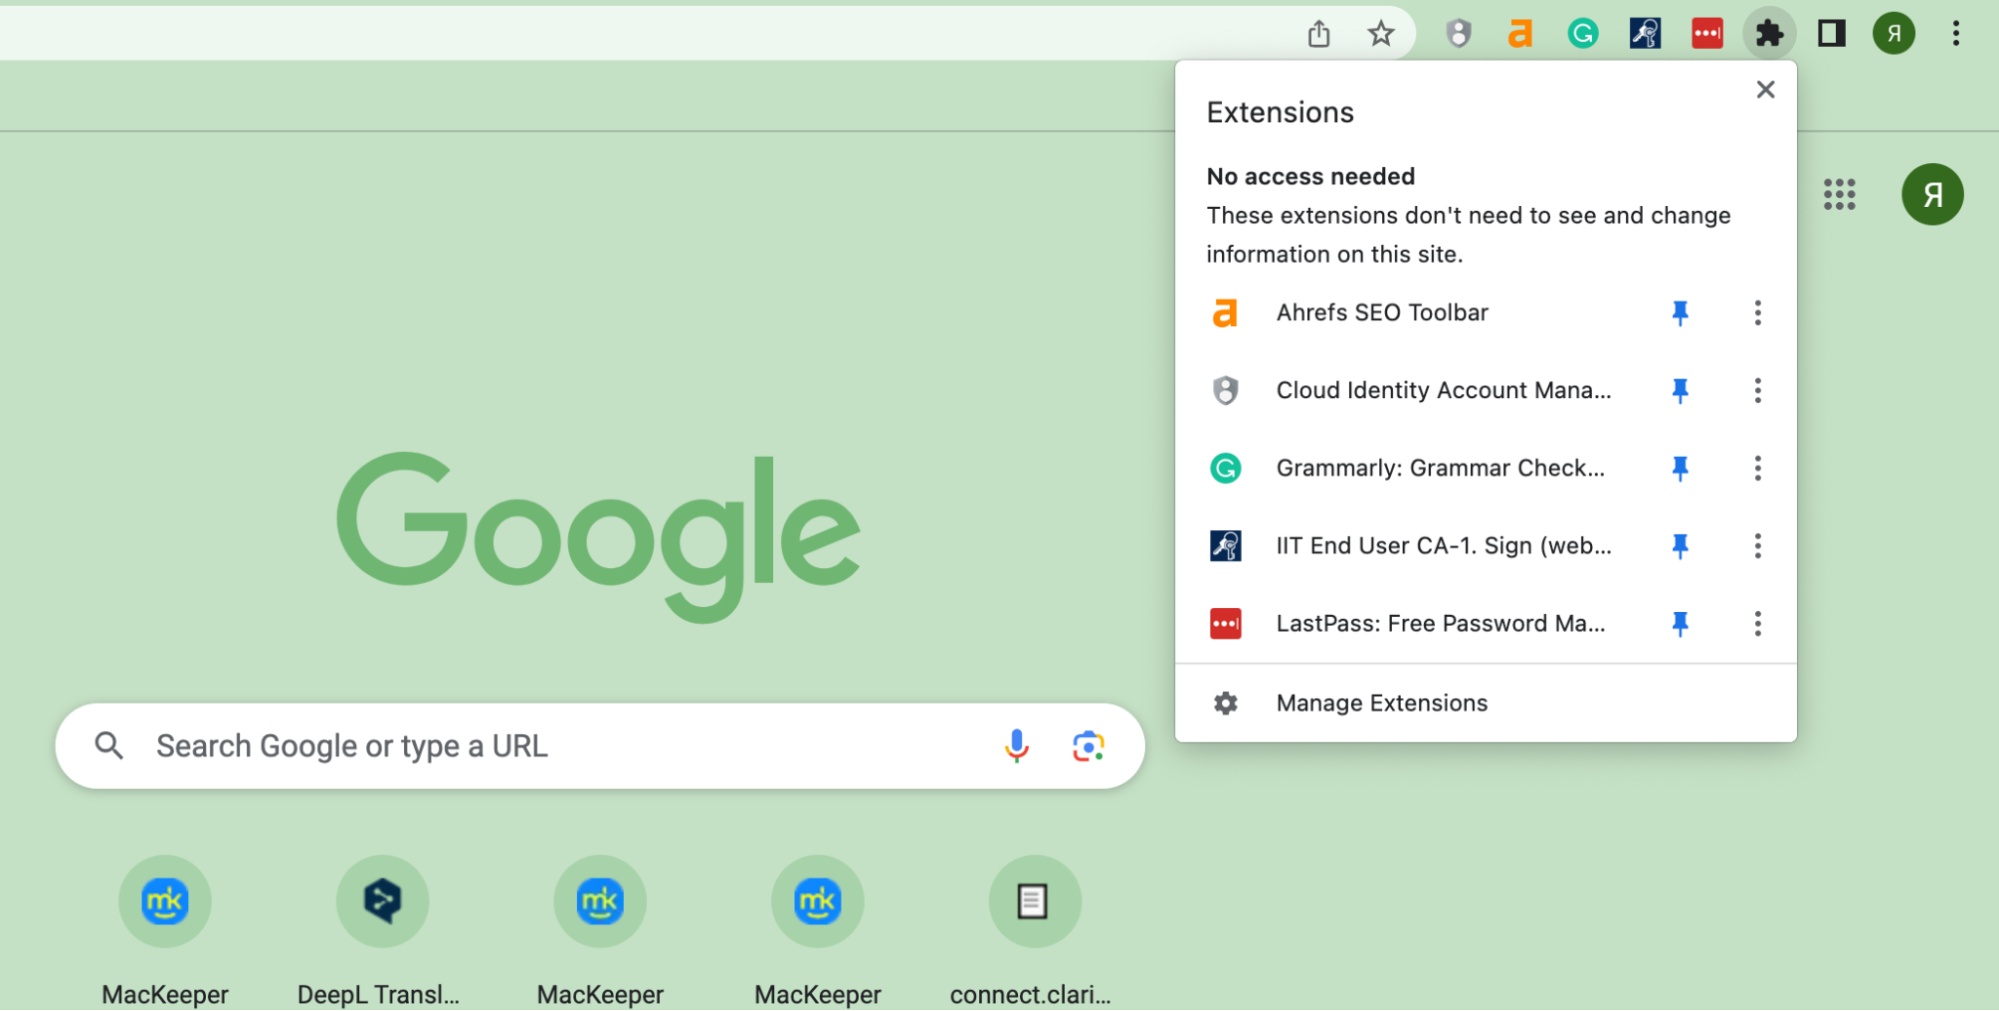The height and width of the screenshot is (1011, 1999).
Task: Open more options for IIT End User
Action: tap(1757, 546)
